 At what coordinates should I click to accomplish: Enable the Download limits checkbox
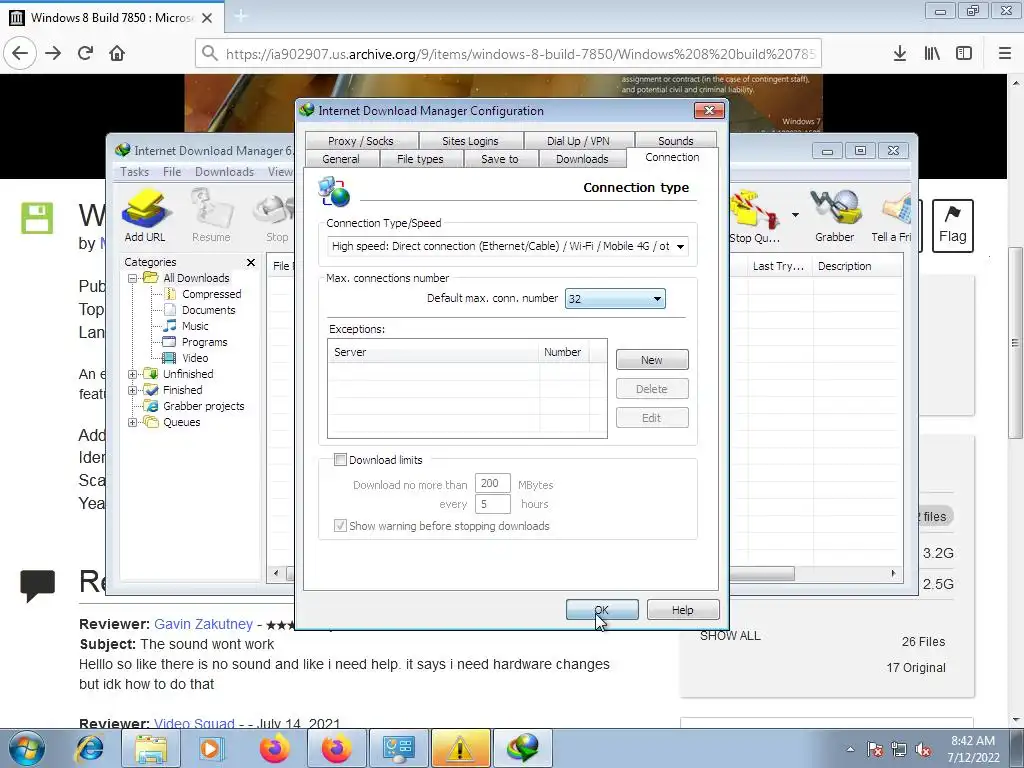click(x=340, y=460)
